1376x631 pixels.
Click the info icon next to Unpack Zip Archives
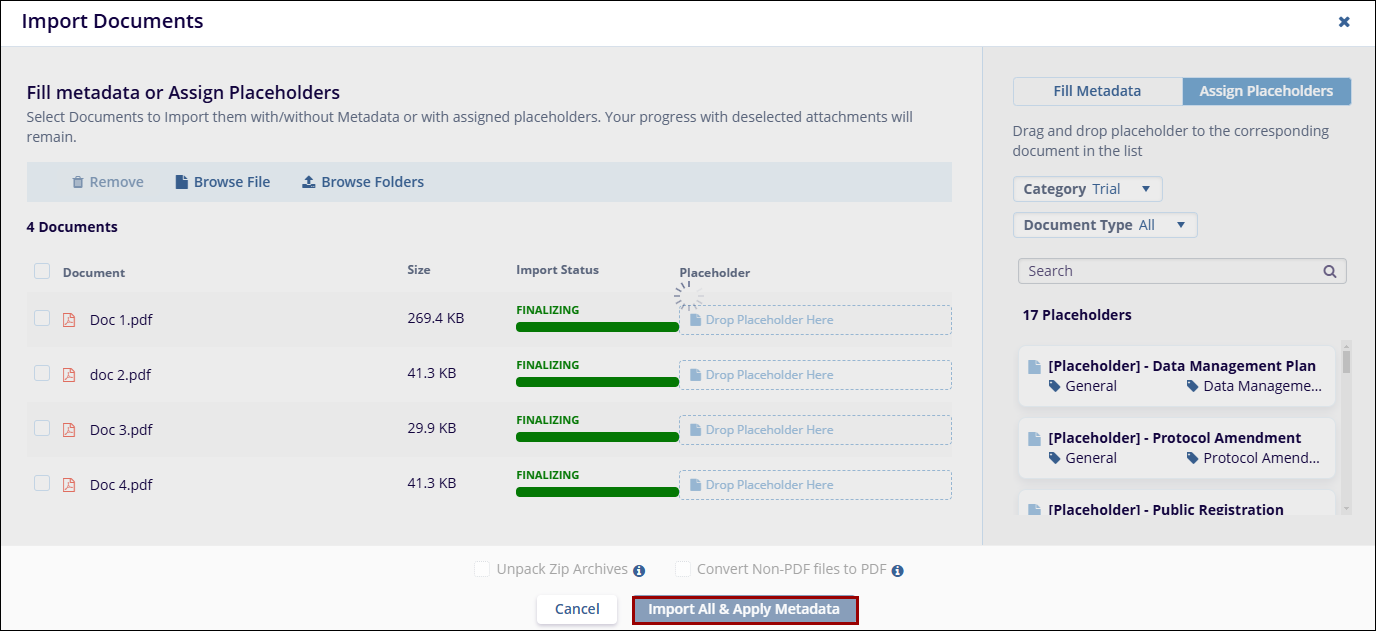click(x=639, y=570)
